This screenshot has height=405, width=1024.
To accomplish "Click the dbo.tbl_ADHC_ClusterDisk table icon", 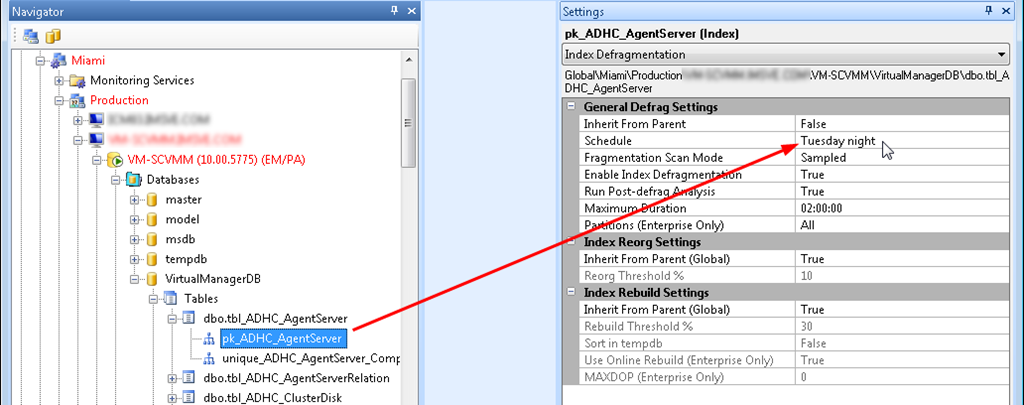I will pyautogui.click(x=189, y=398).
